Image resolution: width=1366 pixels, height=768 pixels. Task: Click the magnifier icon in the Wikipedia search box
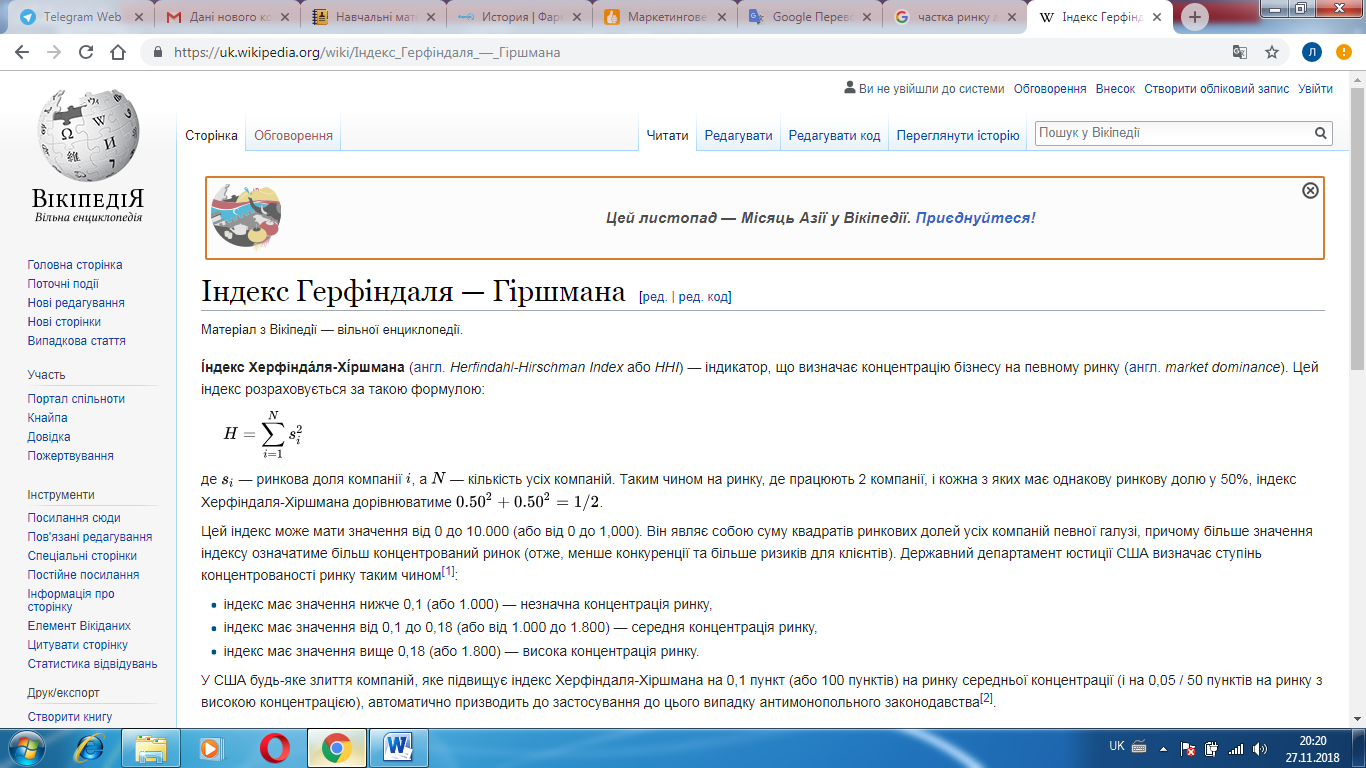coord(1321,133)
